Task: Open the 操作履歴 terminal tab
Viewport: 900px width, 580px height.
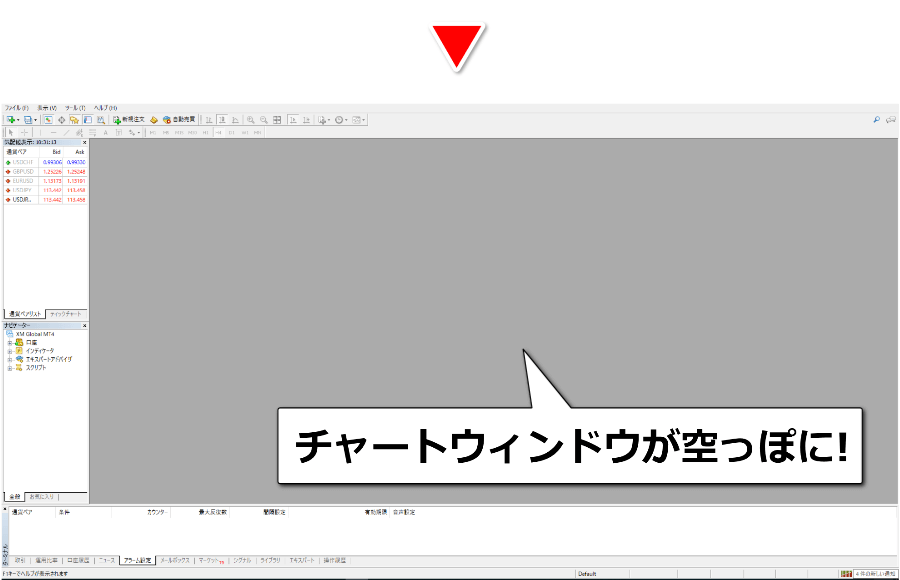Action: [x=335, y=560]
